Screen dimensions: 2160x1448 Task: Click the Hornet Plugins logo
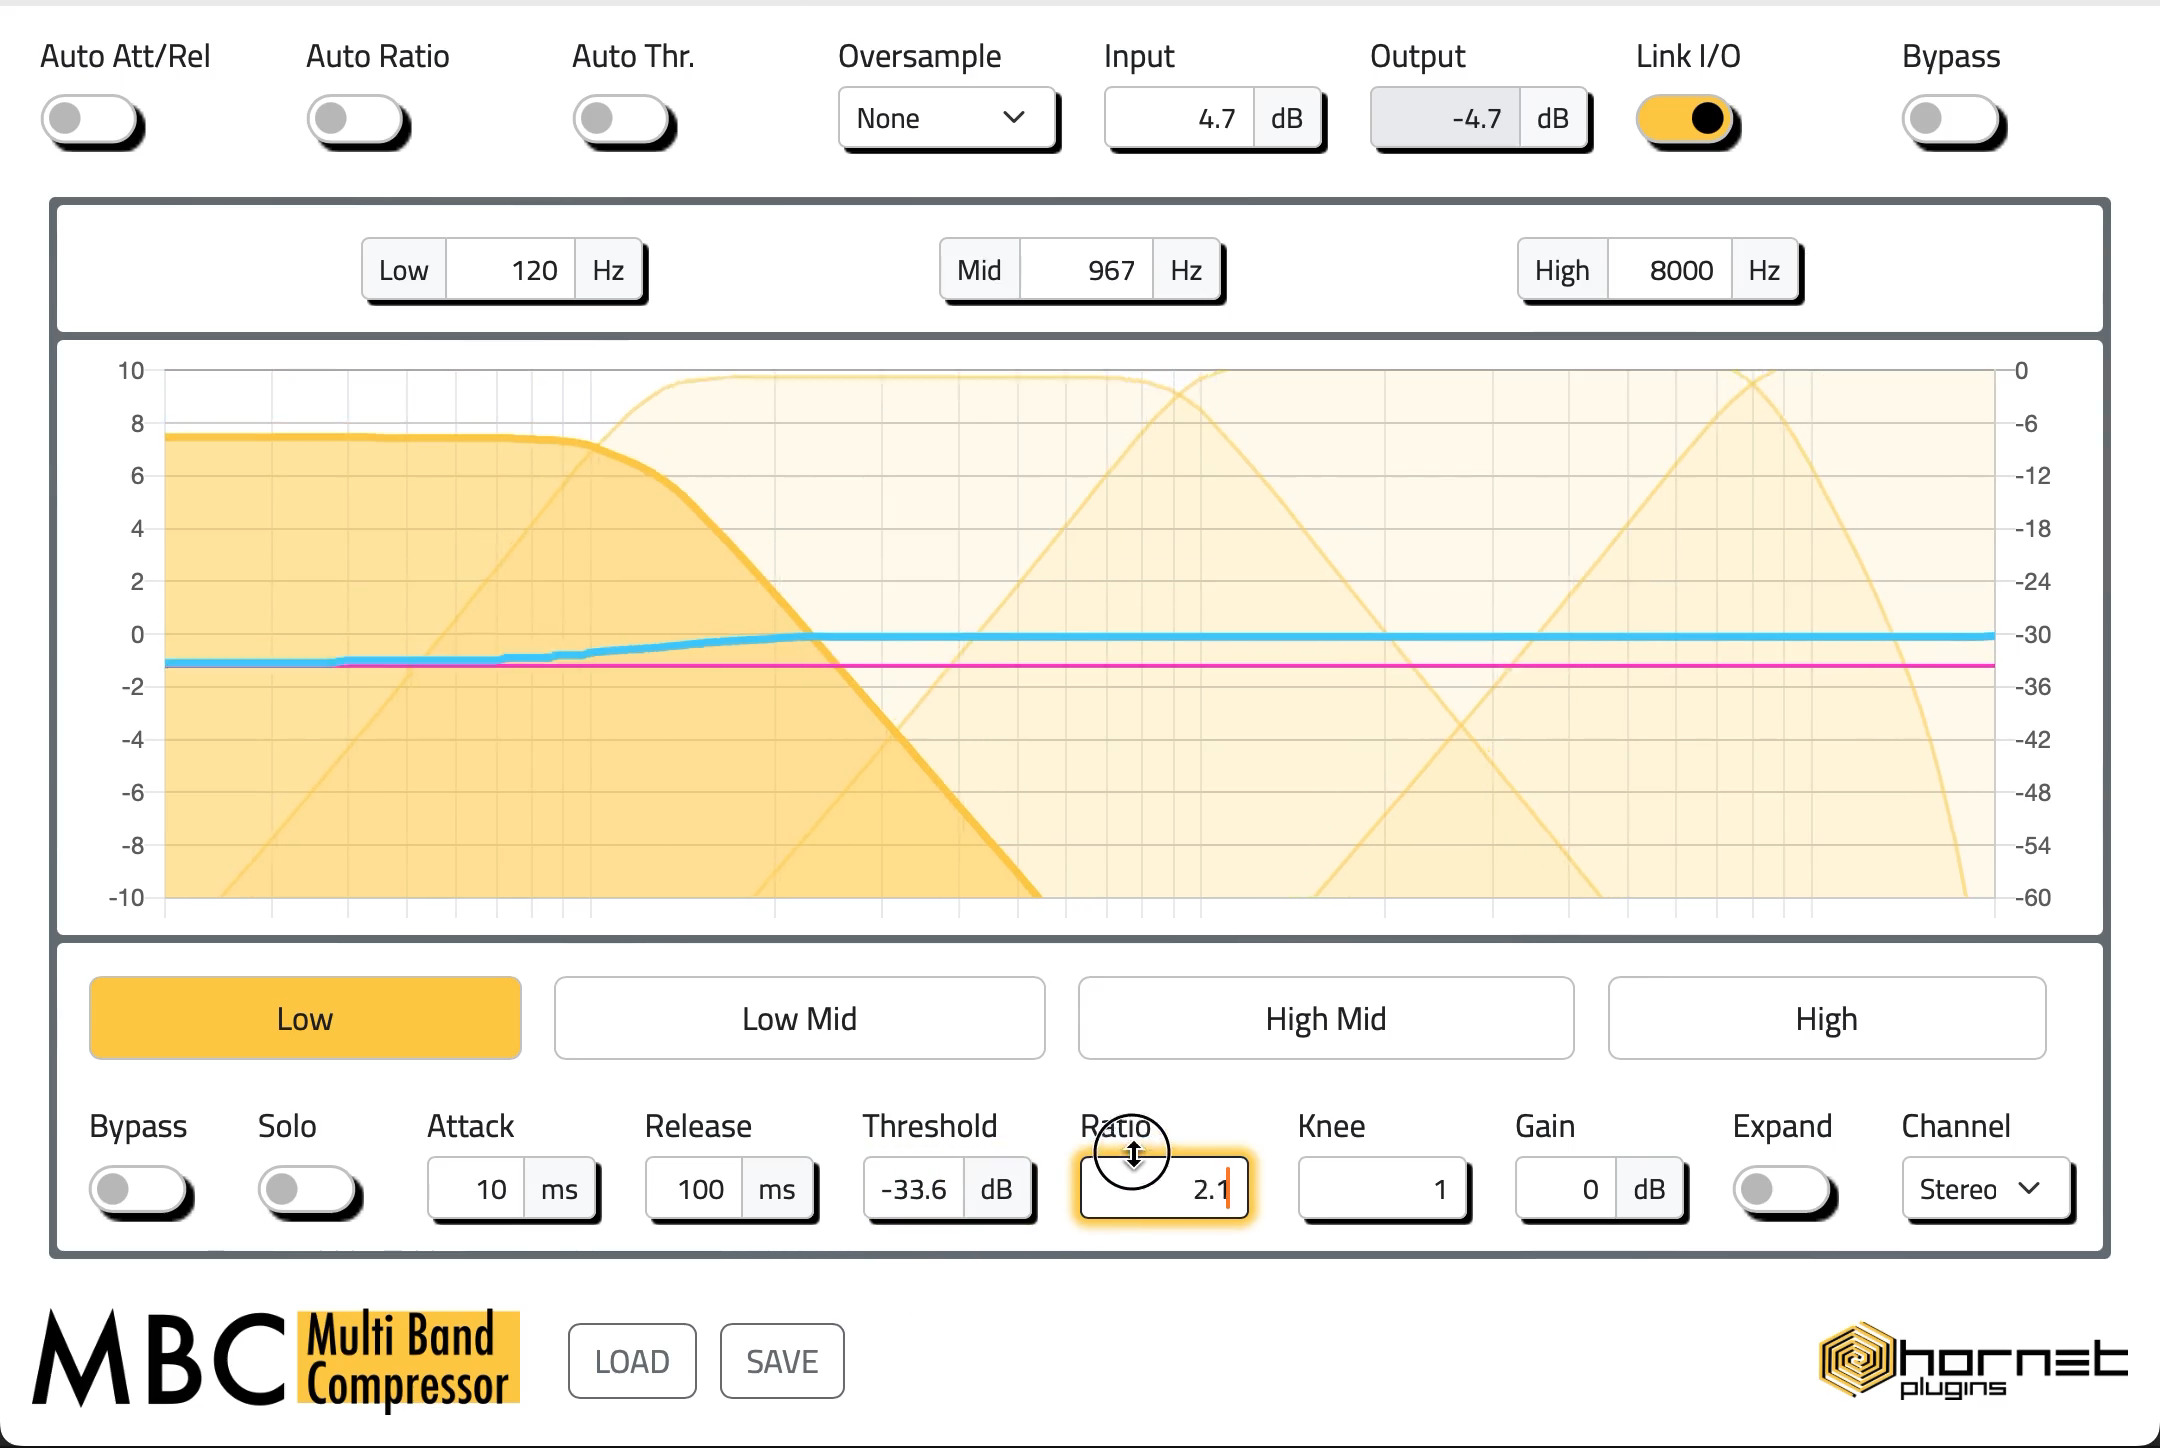pos(1970,1361)
